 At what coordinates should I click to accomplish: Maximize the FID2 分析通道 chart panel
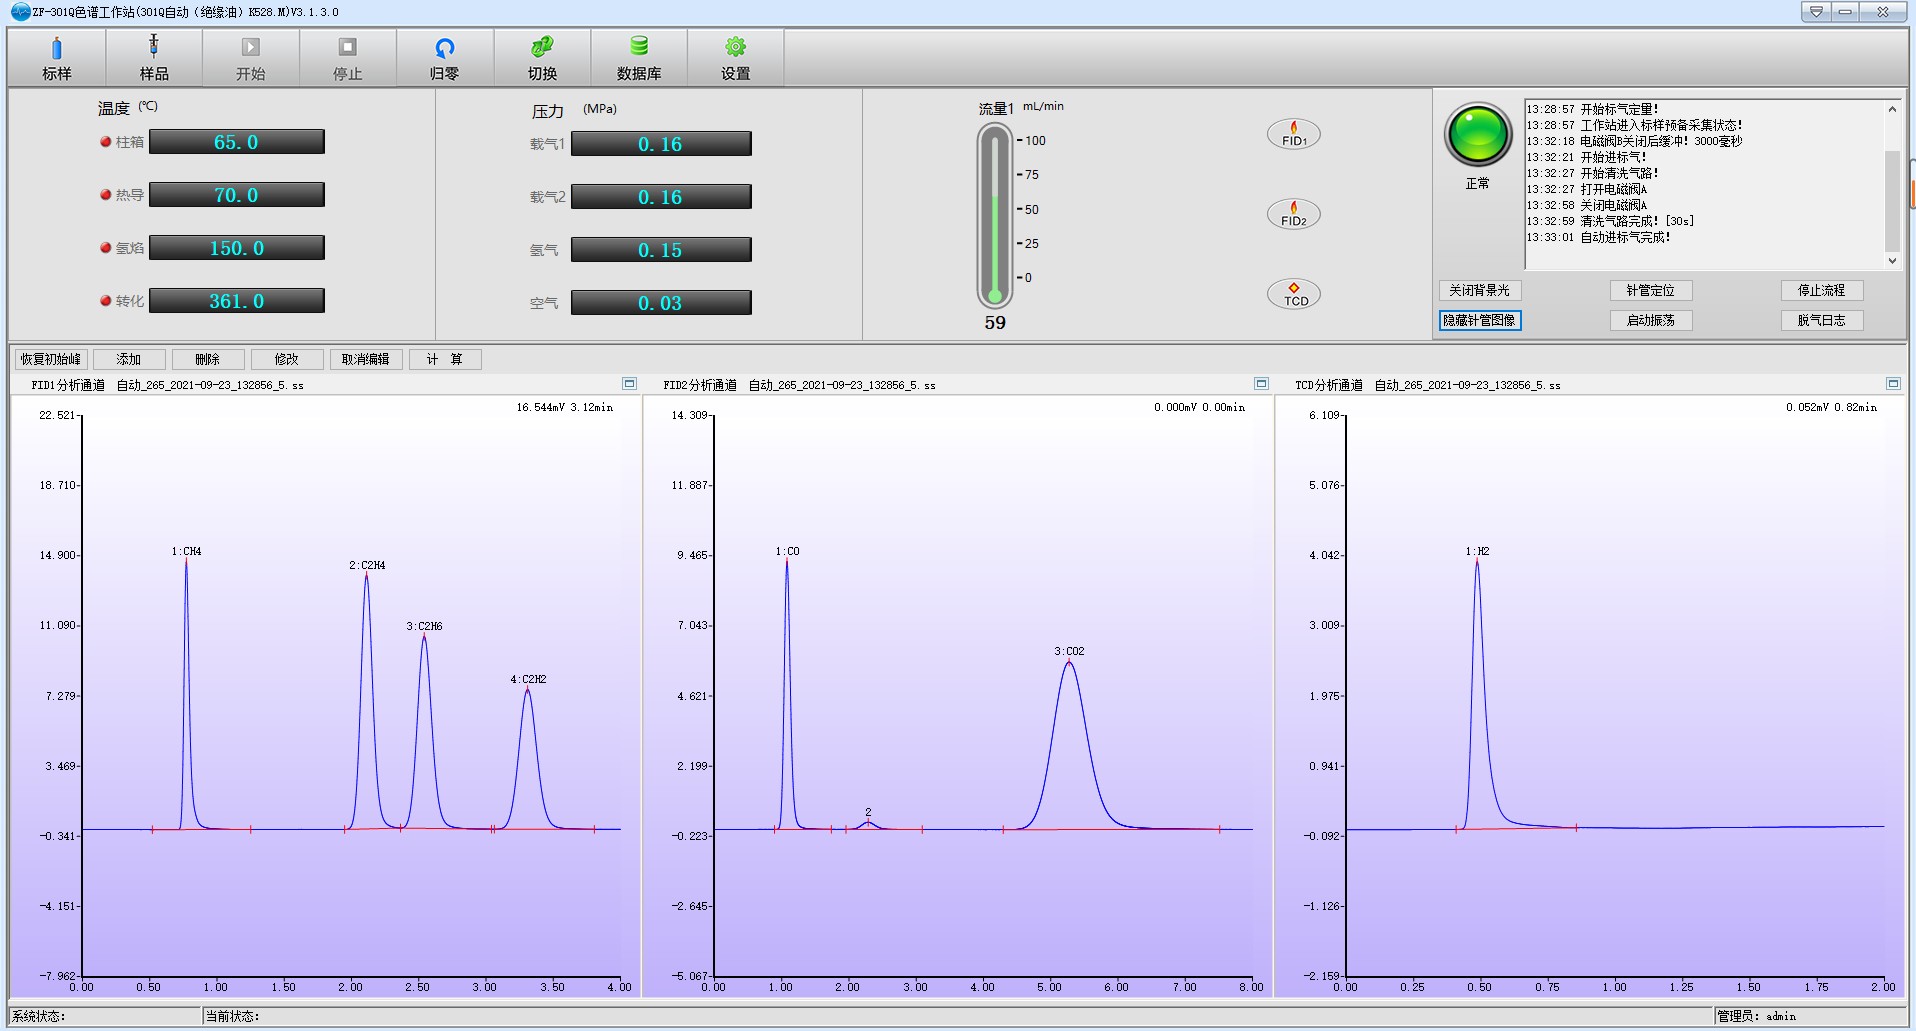[1261, 384]
